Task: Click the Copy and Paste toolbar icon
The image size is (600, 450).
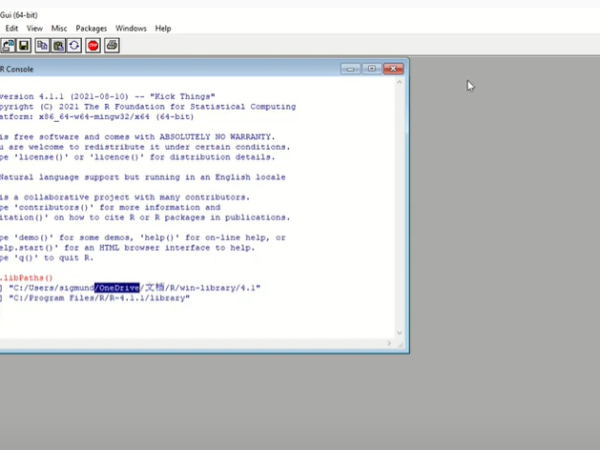Action: (74, 45)
